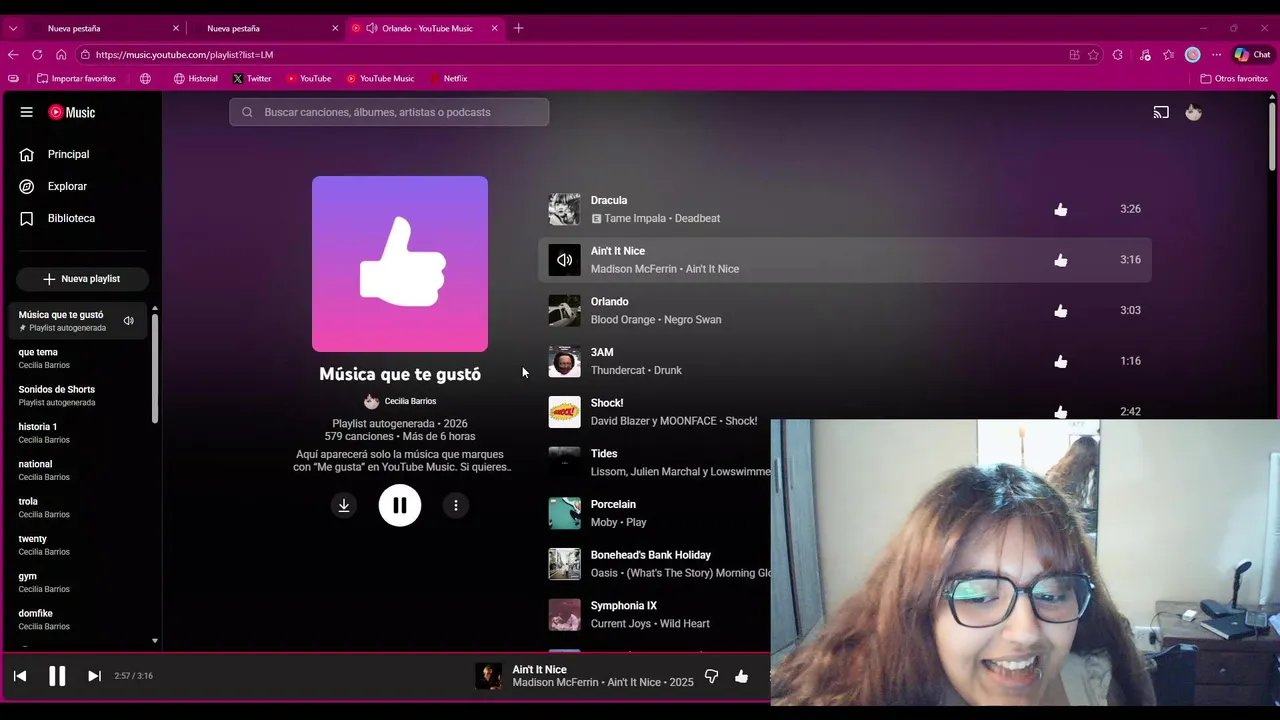Click the sidebar playlist scroll-down arrow
1280x720 pixels.
click(154, 641)
